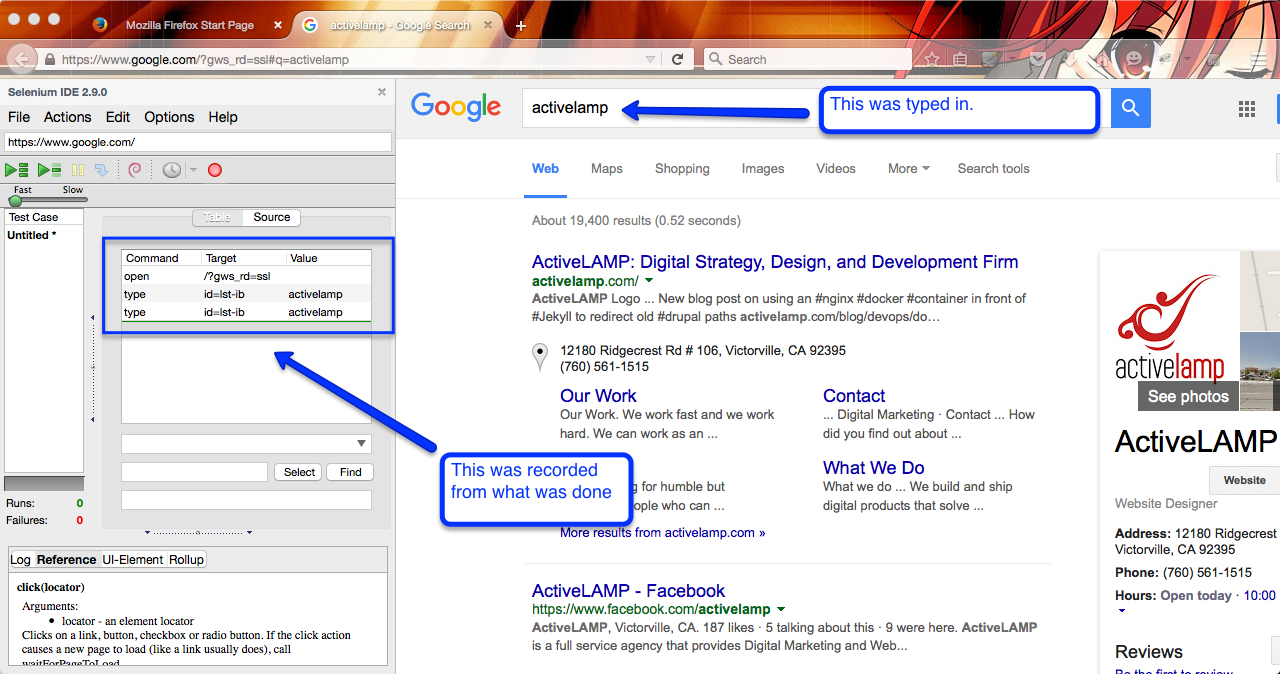1280x674 pixels.
Task: Switch to the UI-Element tab
Action: [133, 560]
